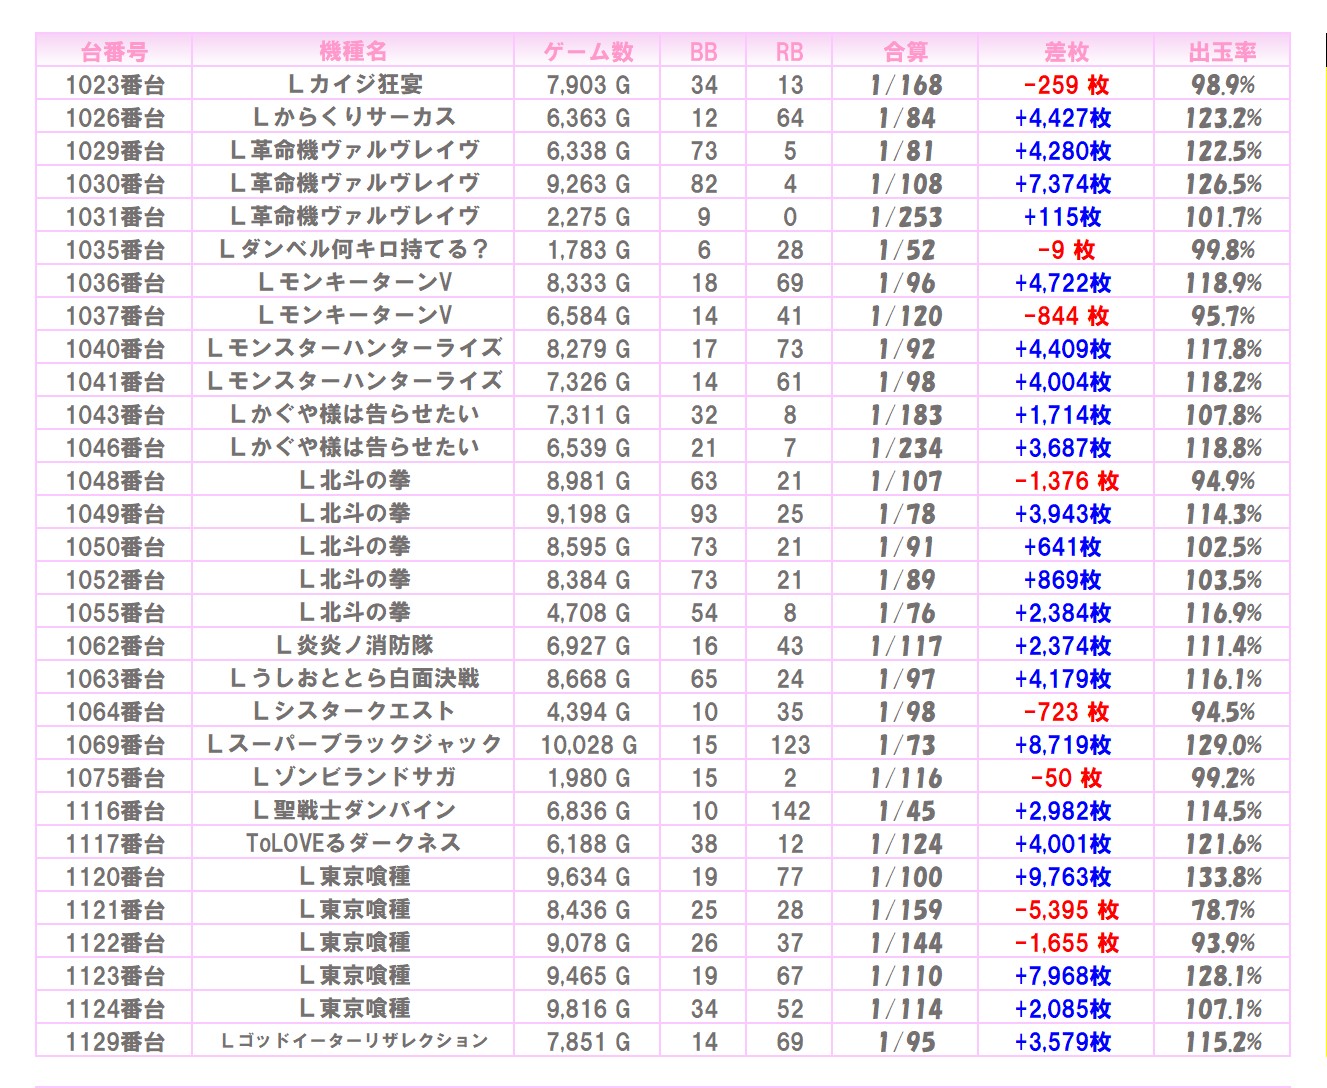Select 1041番台 cell

click(115, 382)
